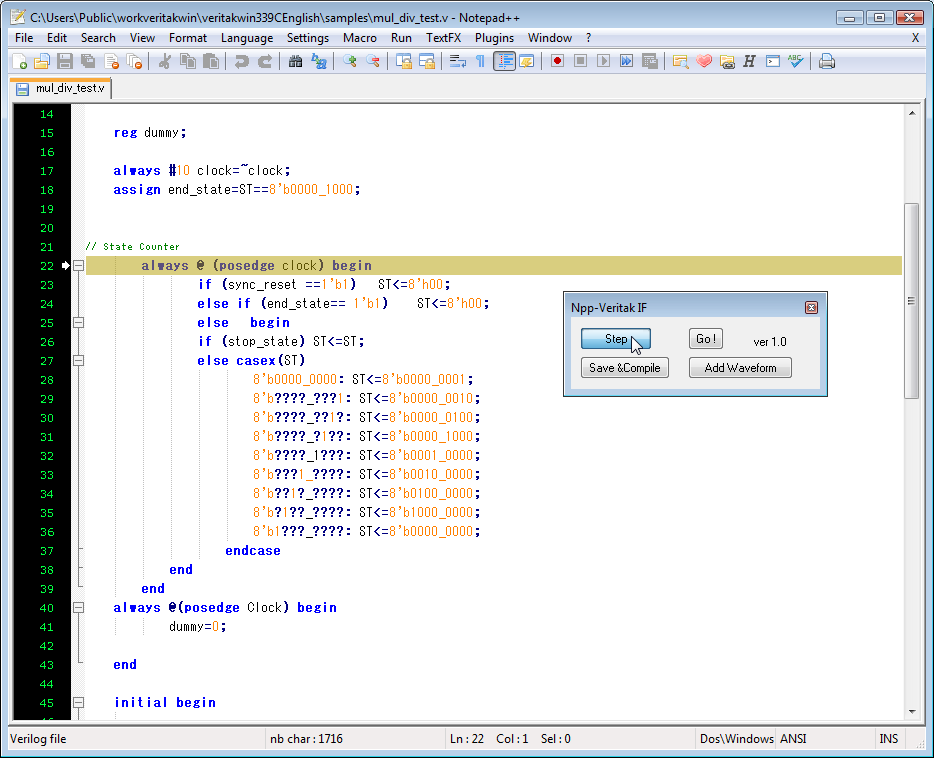
Task: Collapse the fold marker on line 25
Action: click(x=78, y=323)
